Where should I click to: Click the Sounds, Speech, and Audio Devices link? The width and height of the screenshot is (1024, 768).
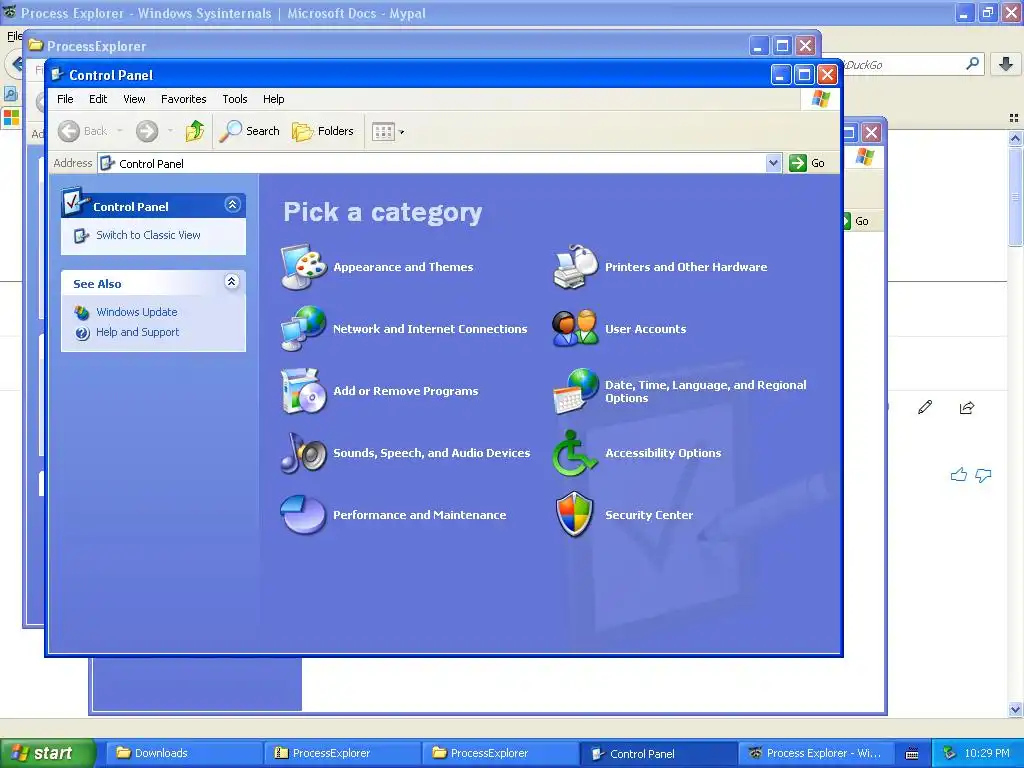[x=432, y=453]
